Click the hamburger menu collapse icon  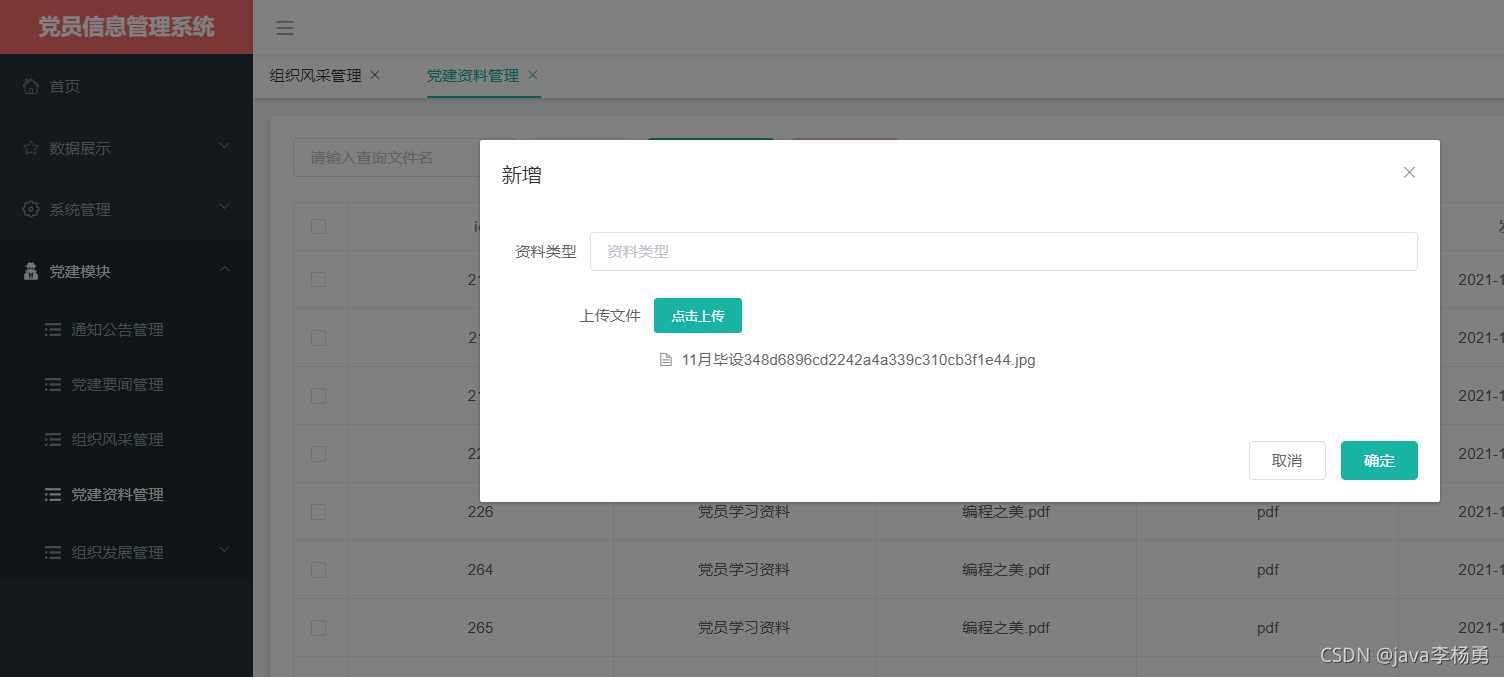tap(285, 28)
